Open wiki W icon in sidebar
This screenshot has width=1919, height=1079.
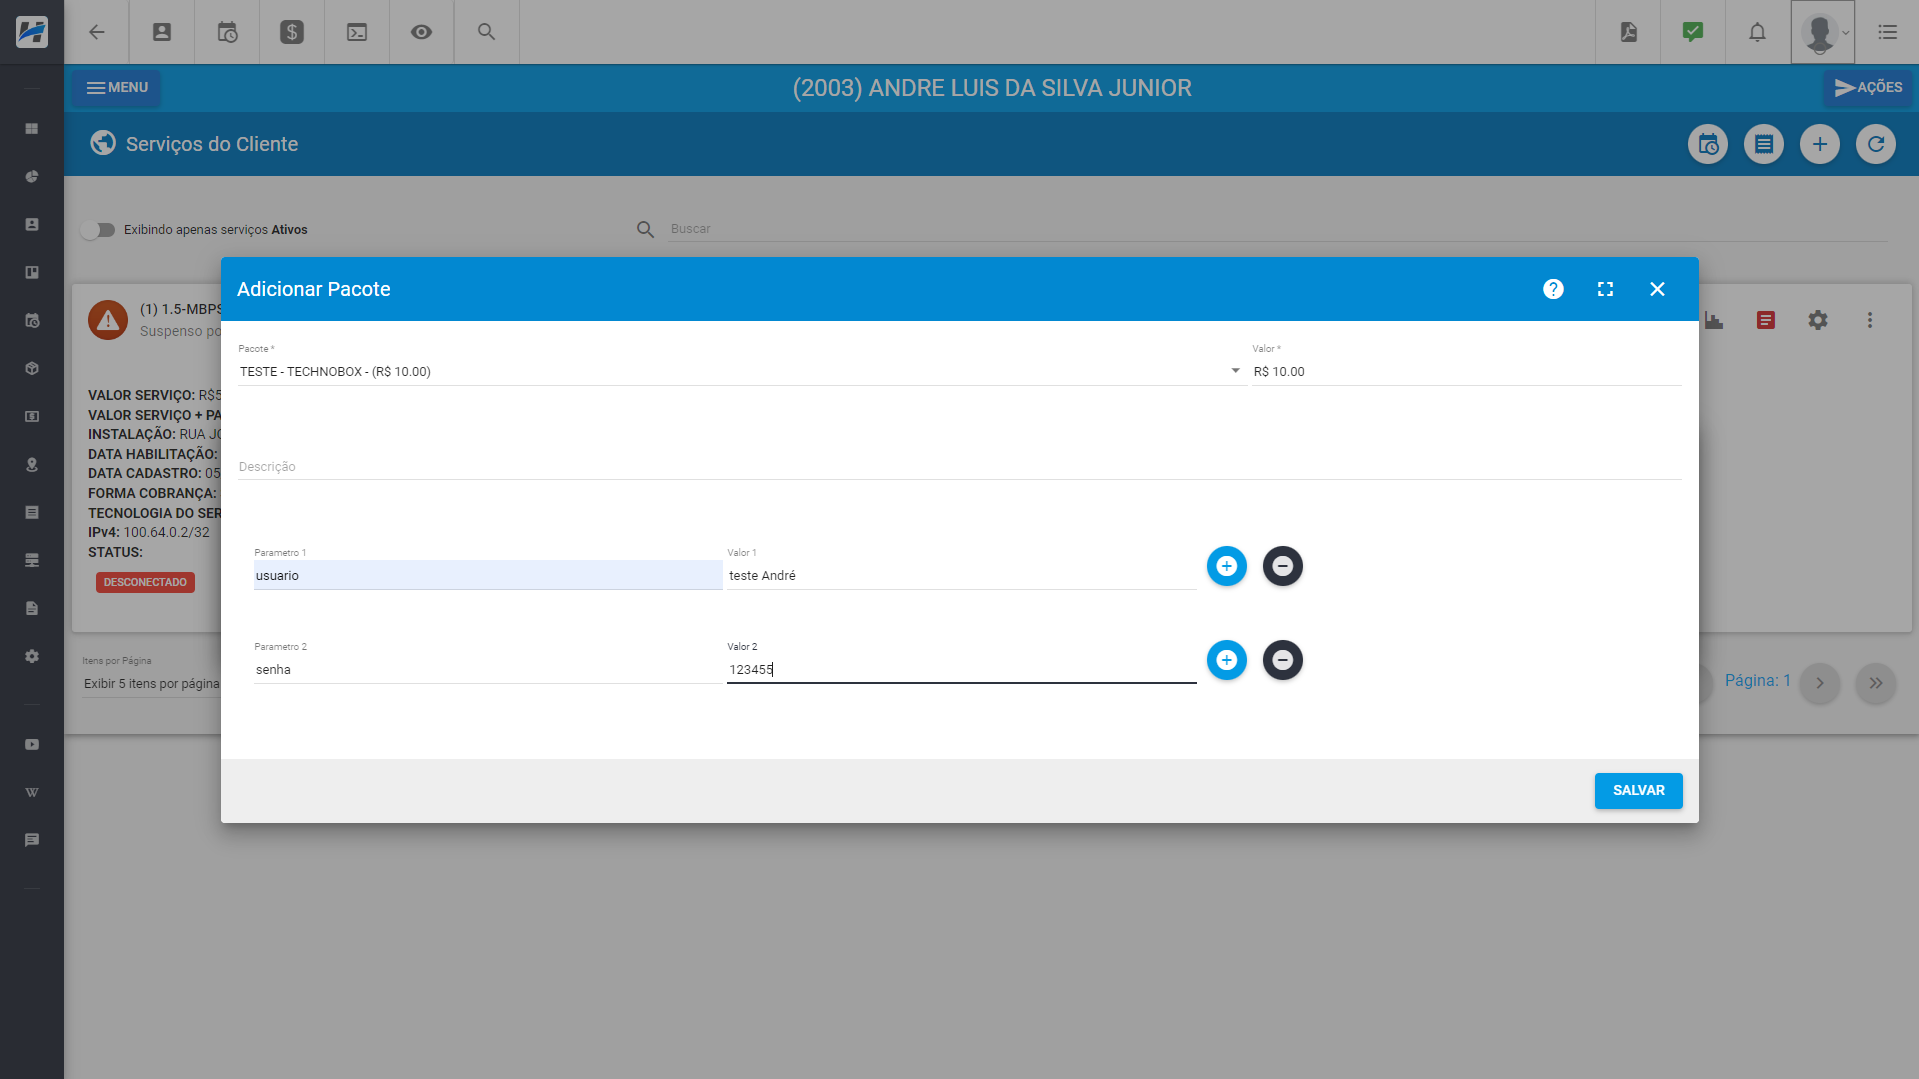[x=32, y=793]
